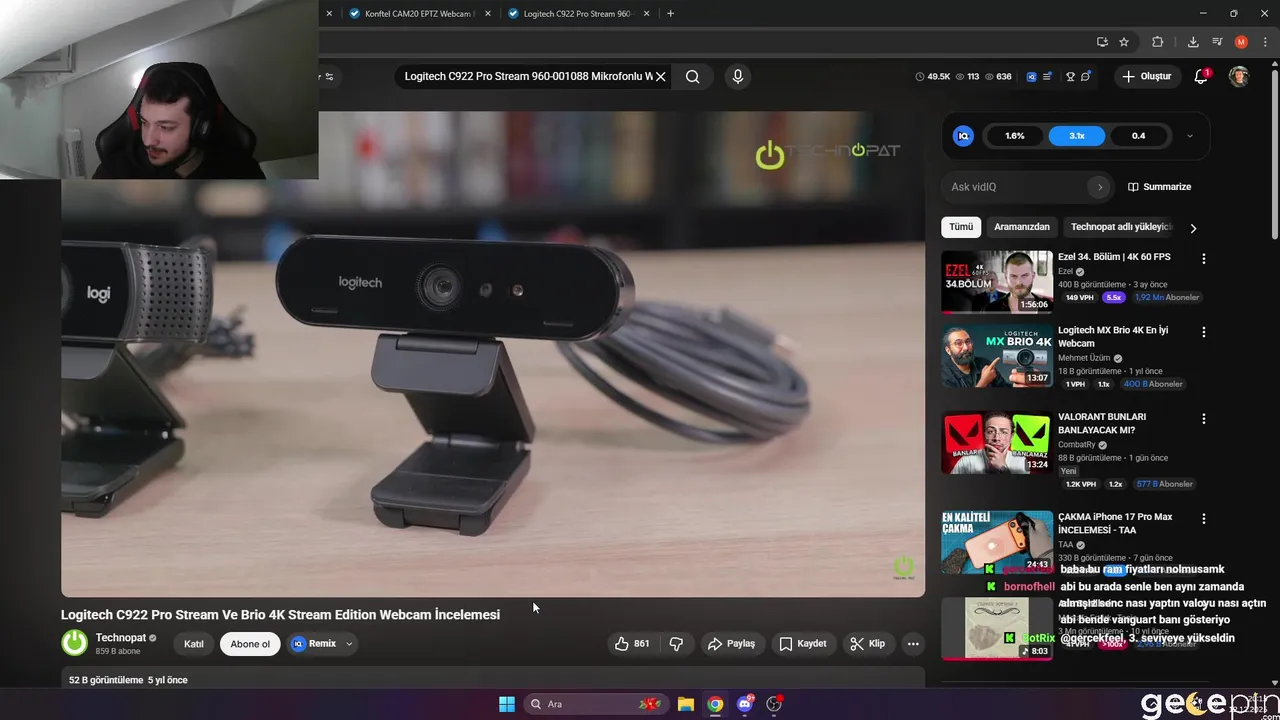Open vidIQ trophy icon in toolbar

1070,76
